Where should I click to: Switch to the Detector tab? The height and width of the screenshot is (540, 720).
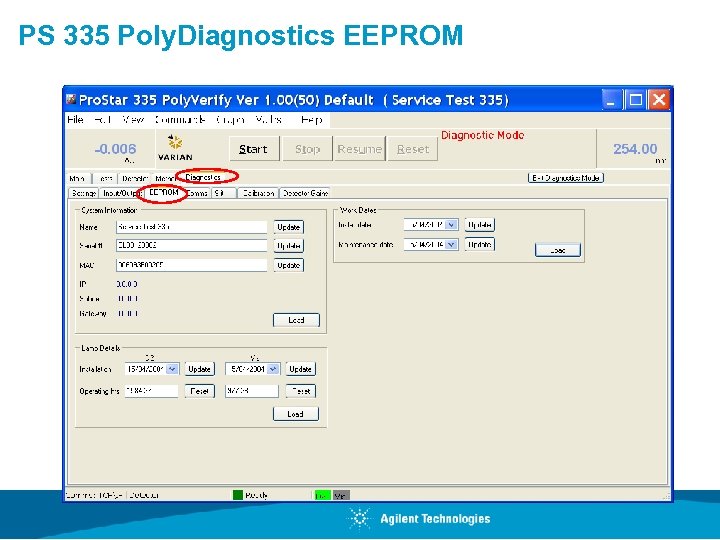(134, 178)
